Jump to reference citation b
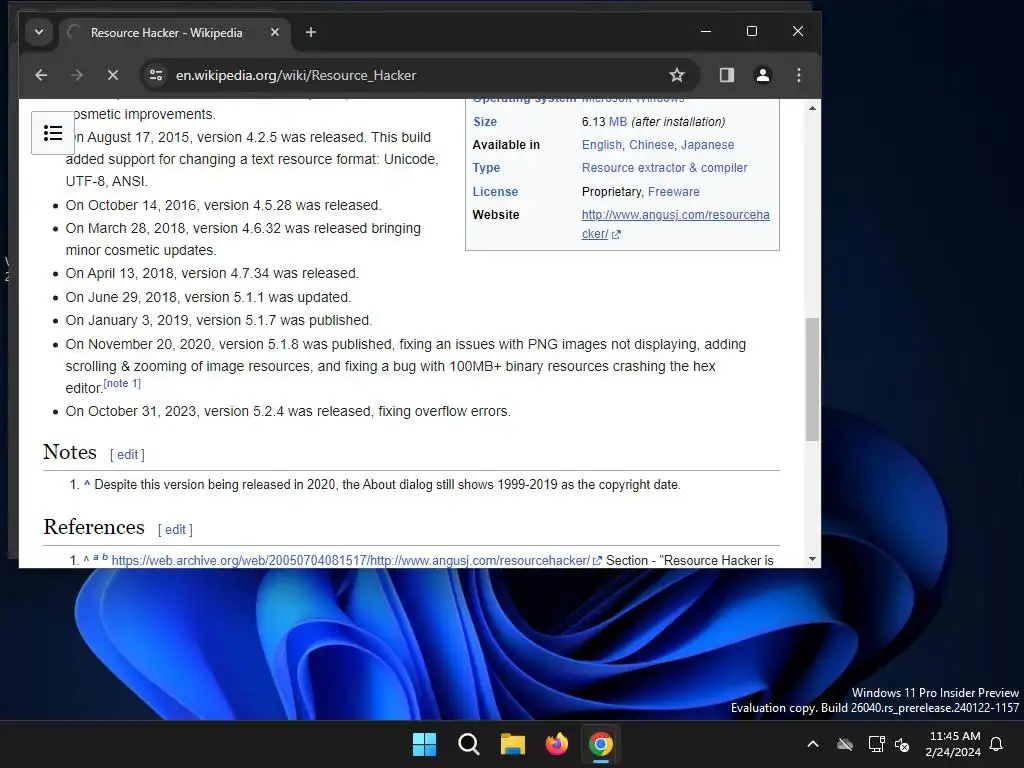Screen dimensions: 1024x768 [x=105, y=557]
